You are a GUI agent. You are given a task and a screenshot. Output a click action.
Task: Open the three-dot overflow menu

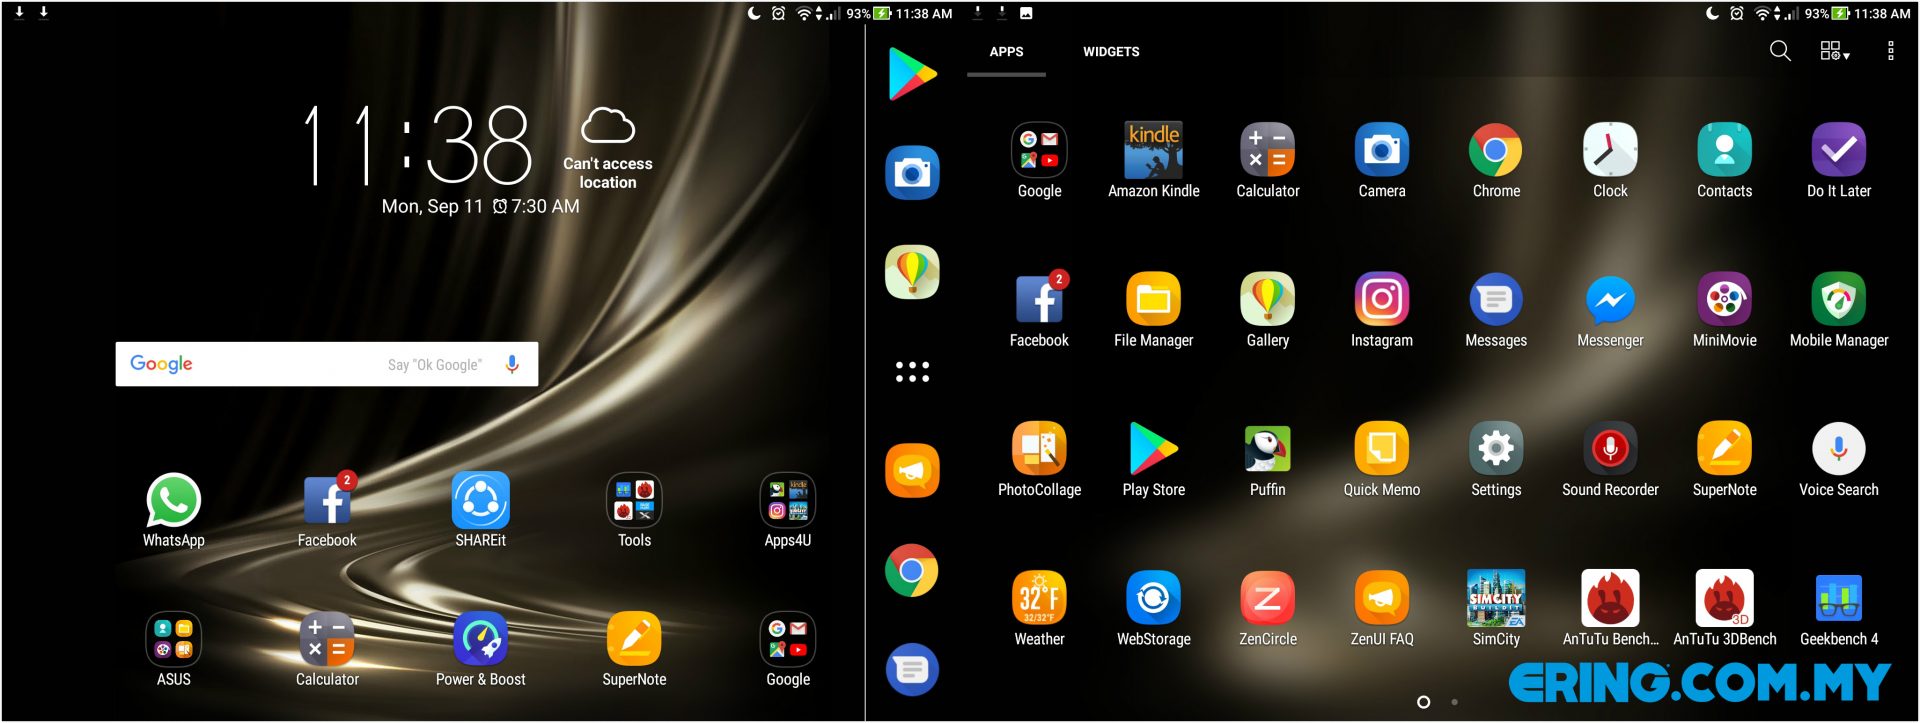click(x=1890, y=51)
